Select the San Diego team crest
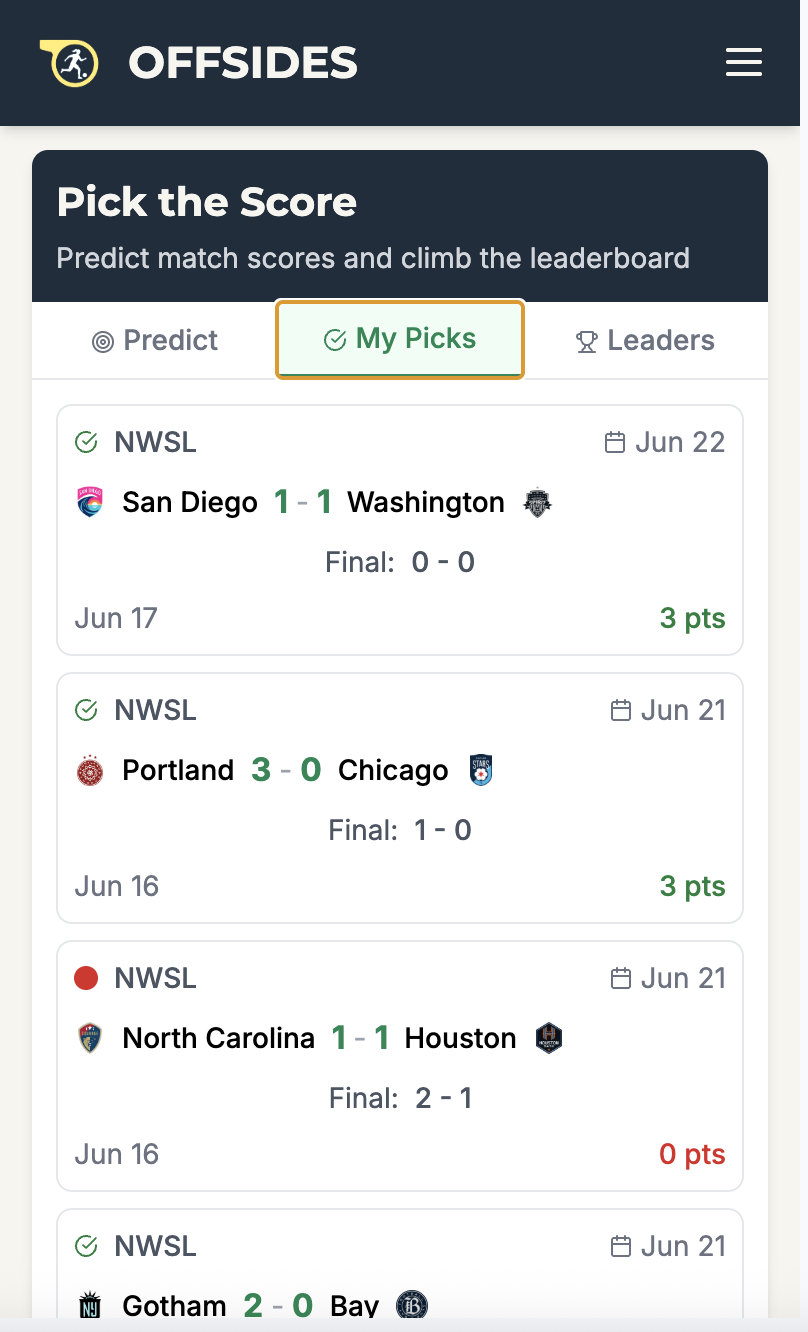808x1332 pixels. coord(90,502)
